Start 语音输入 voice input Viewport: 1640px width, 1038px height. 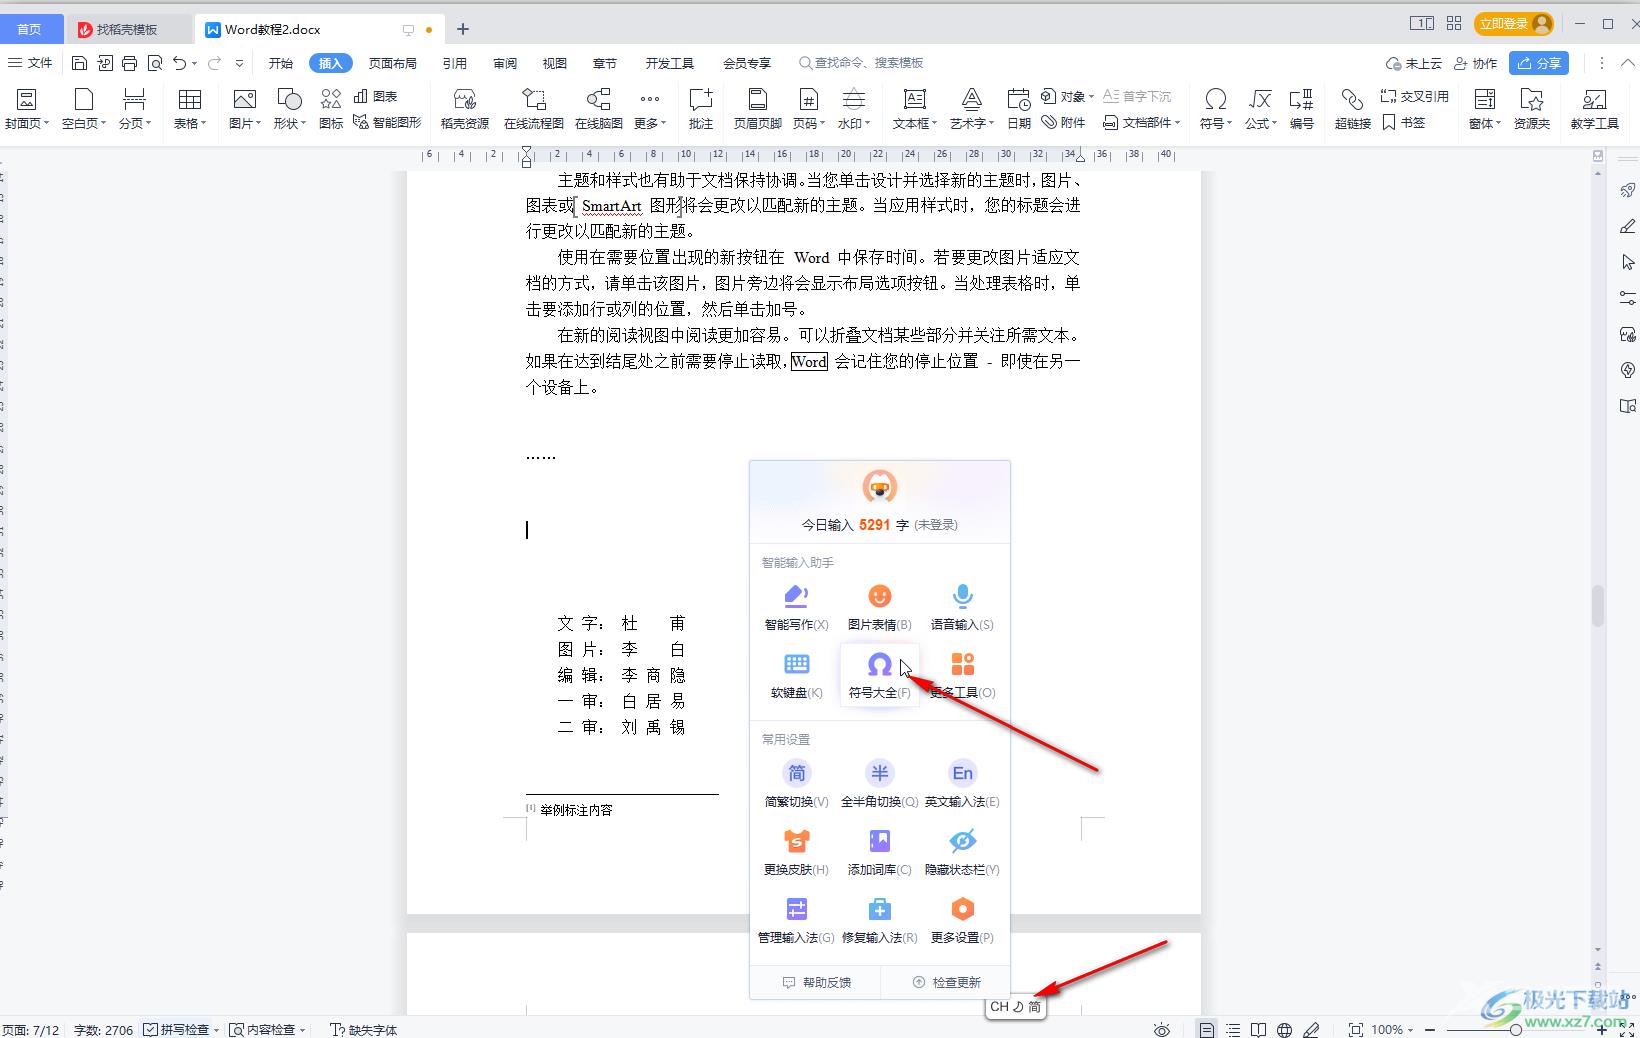click(962, 607)
